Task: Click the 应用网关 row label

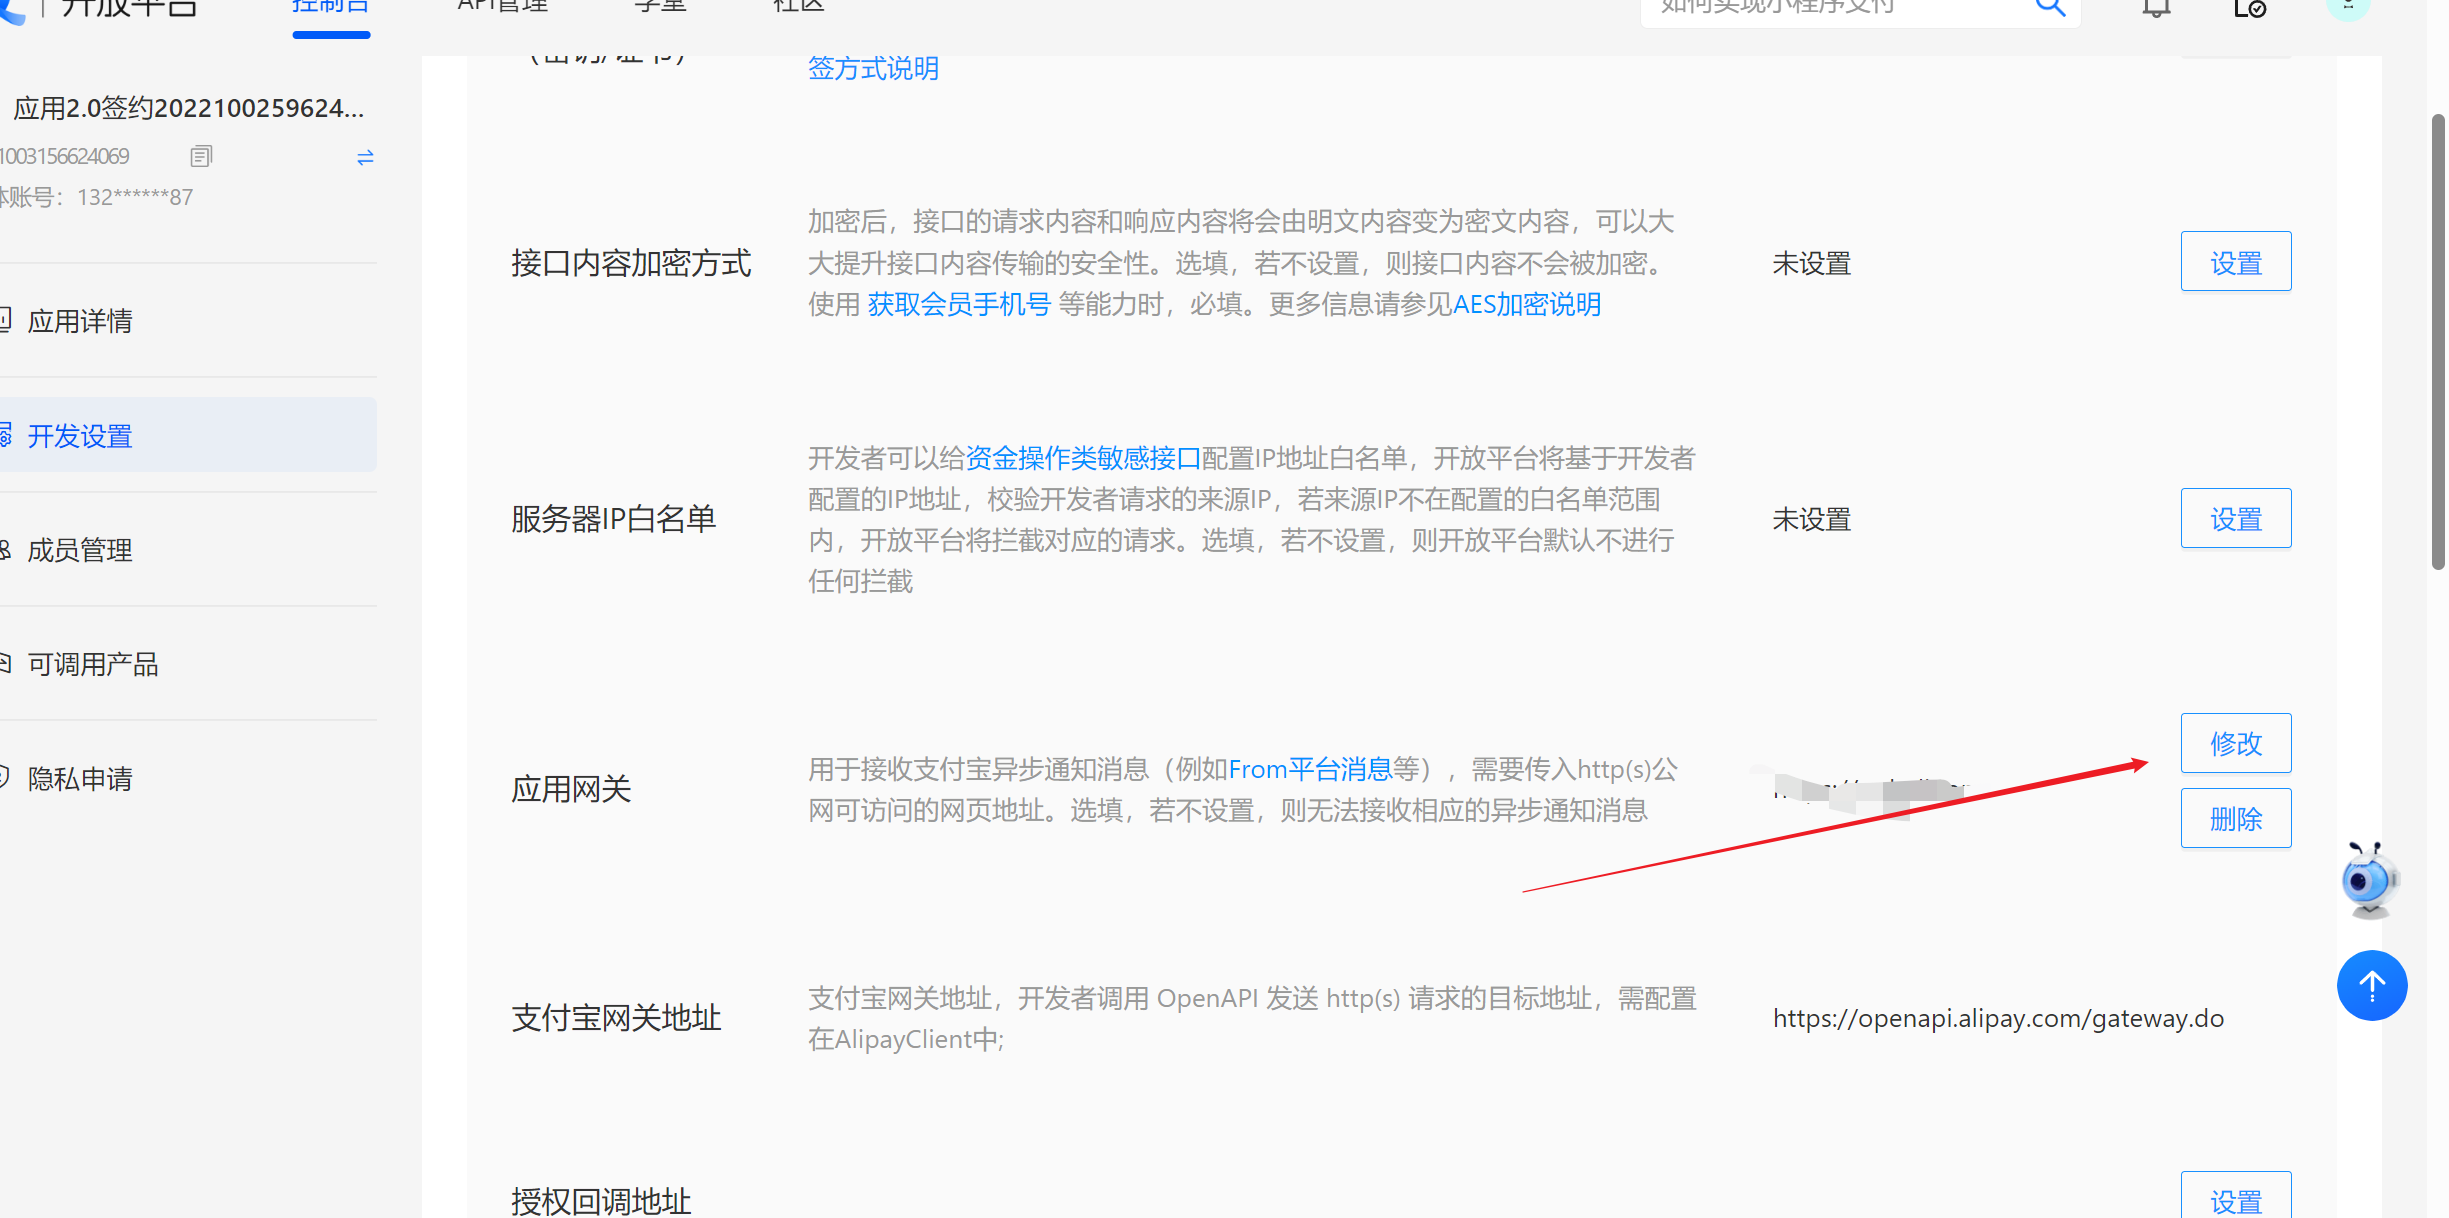Action: coord(571,789)
